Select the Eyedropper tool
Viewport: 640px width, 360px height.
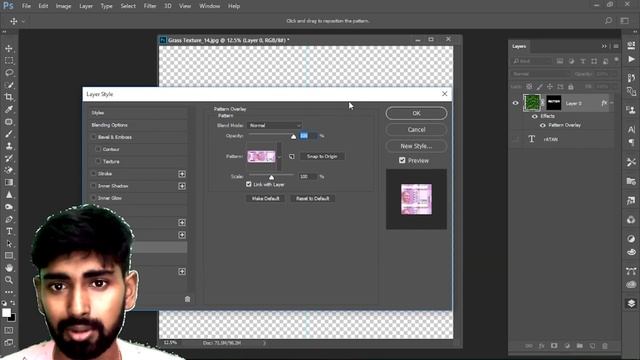(9, 109)
